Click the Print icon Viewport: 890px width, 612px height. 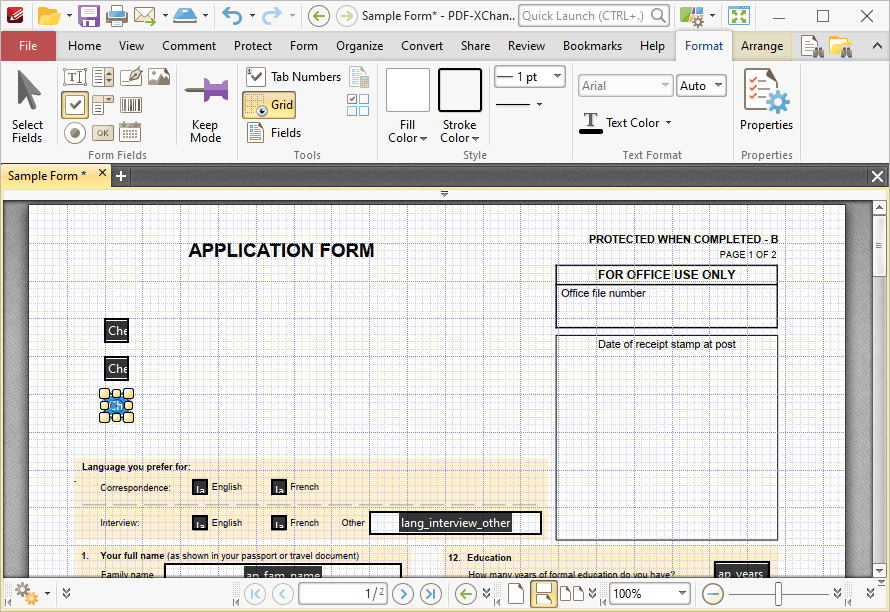117,16
